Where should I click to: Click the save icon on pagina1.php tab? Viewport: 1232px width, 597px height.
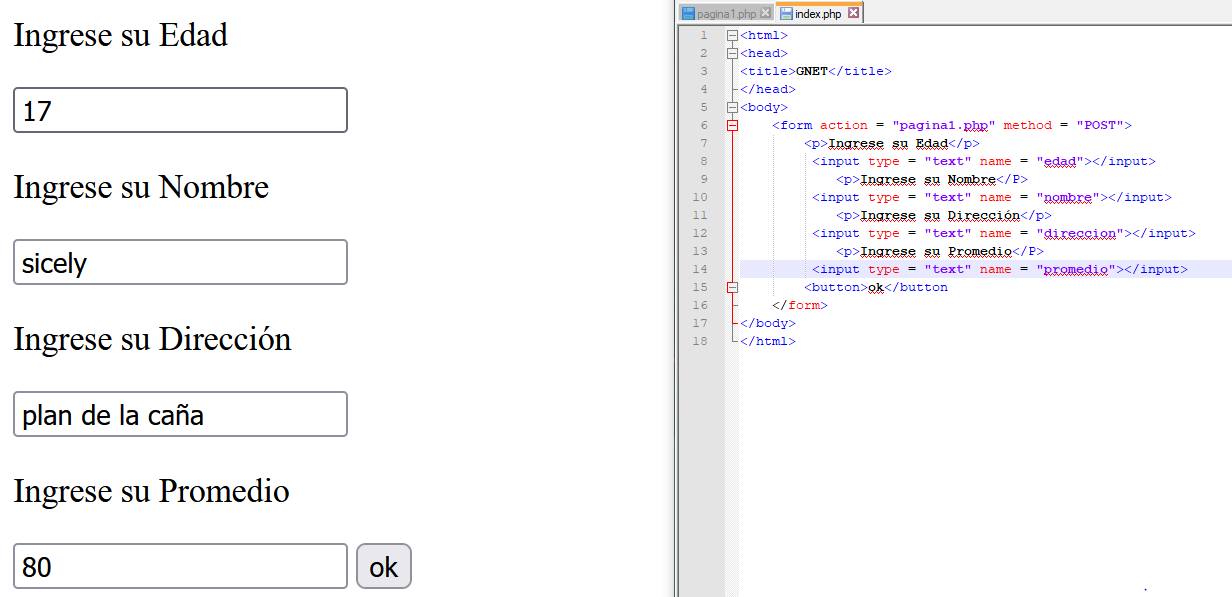(688, 13)
